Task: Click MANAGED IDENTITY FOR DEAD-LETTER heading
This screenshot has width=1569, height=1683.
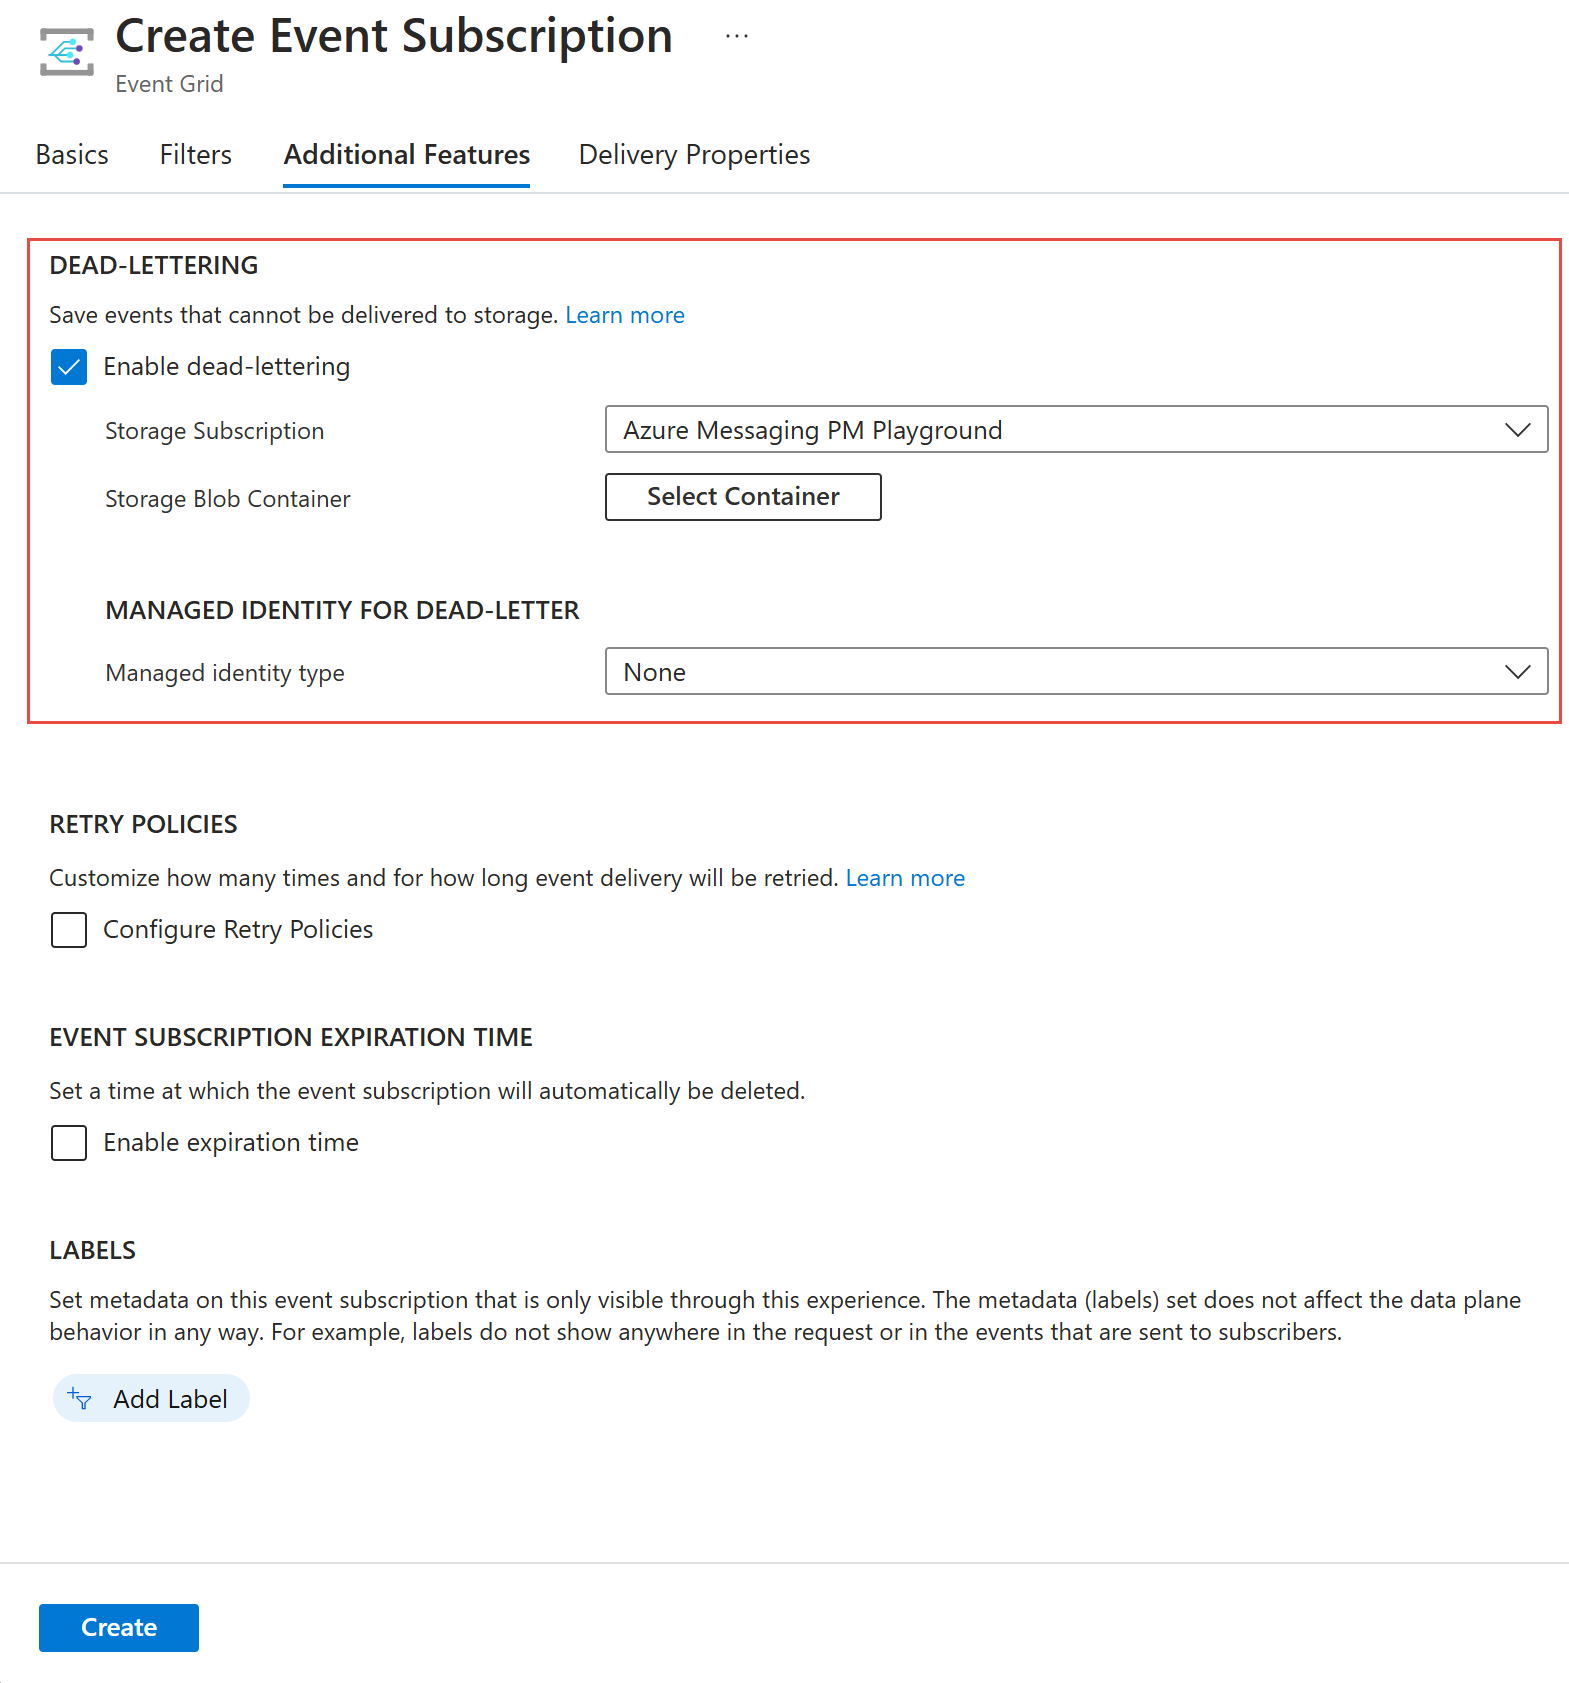Action: click(x=342, y=610)
